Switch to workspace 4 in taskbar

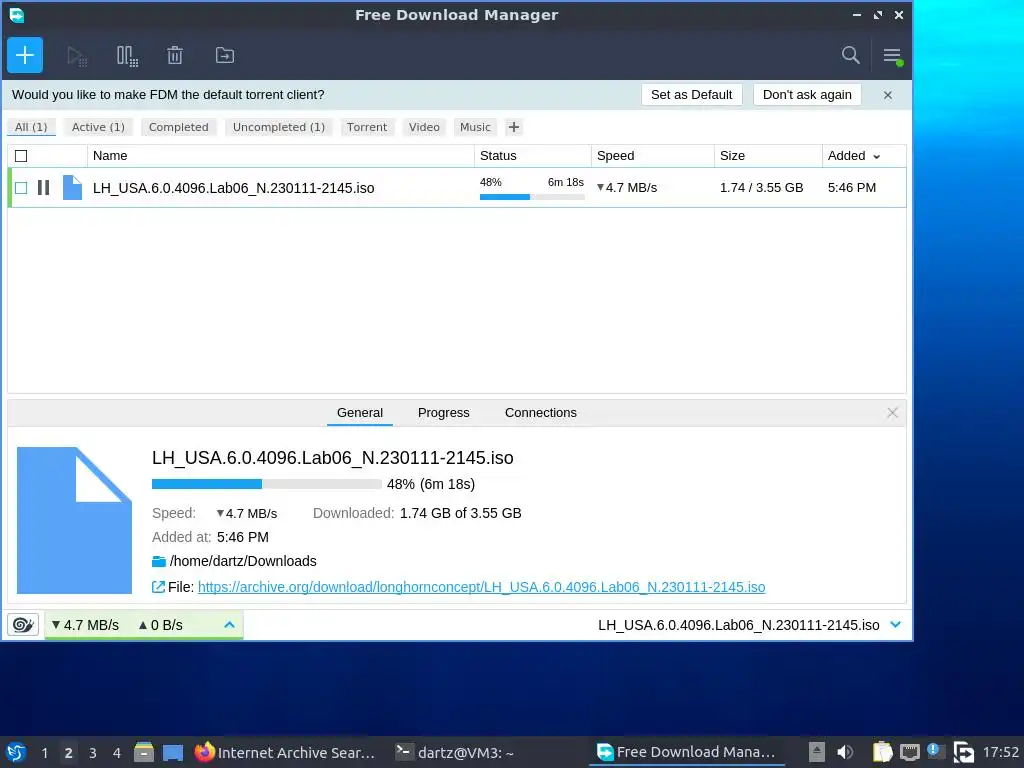point(117,753)
